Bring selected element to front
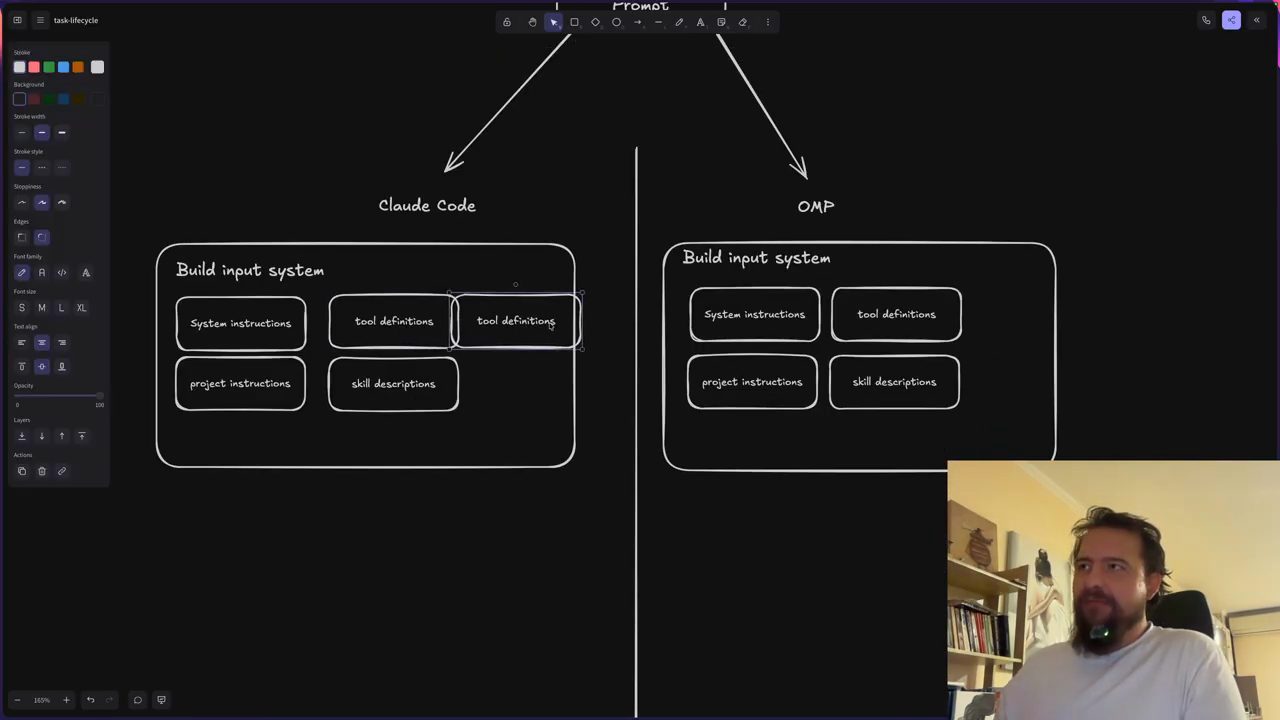Image resolution: width=1280 pixels, height=720 pixels. [82, 436]
